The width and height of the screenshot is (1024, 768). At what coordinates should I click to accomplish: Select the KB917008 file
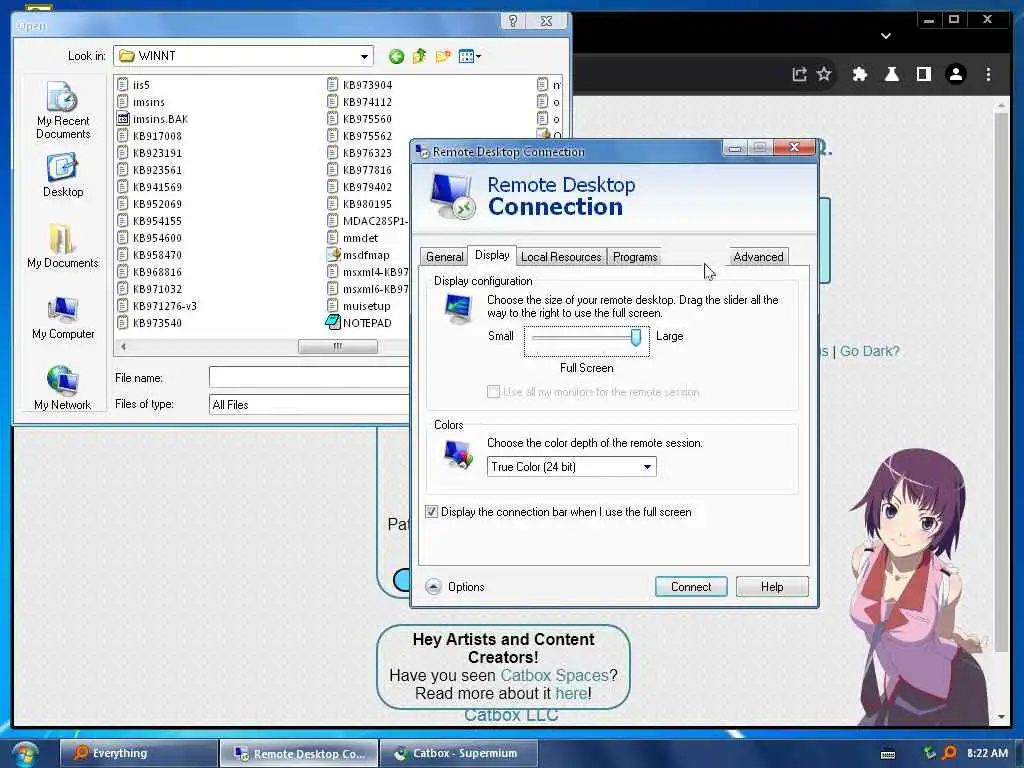pos(150,136)
